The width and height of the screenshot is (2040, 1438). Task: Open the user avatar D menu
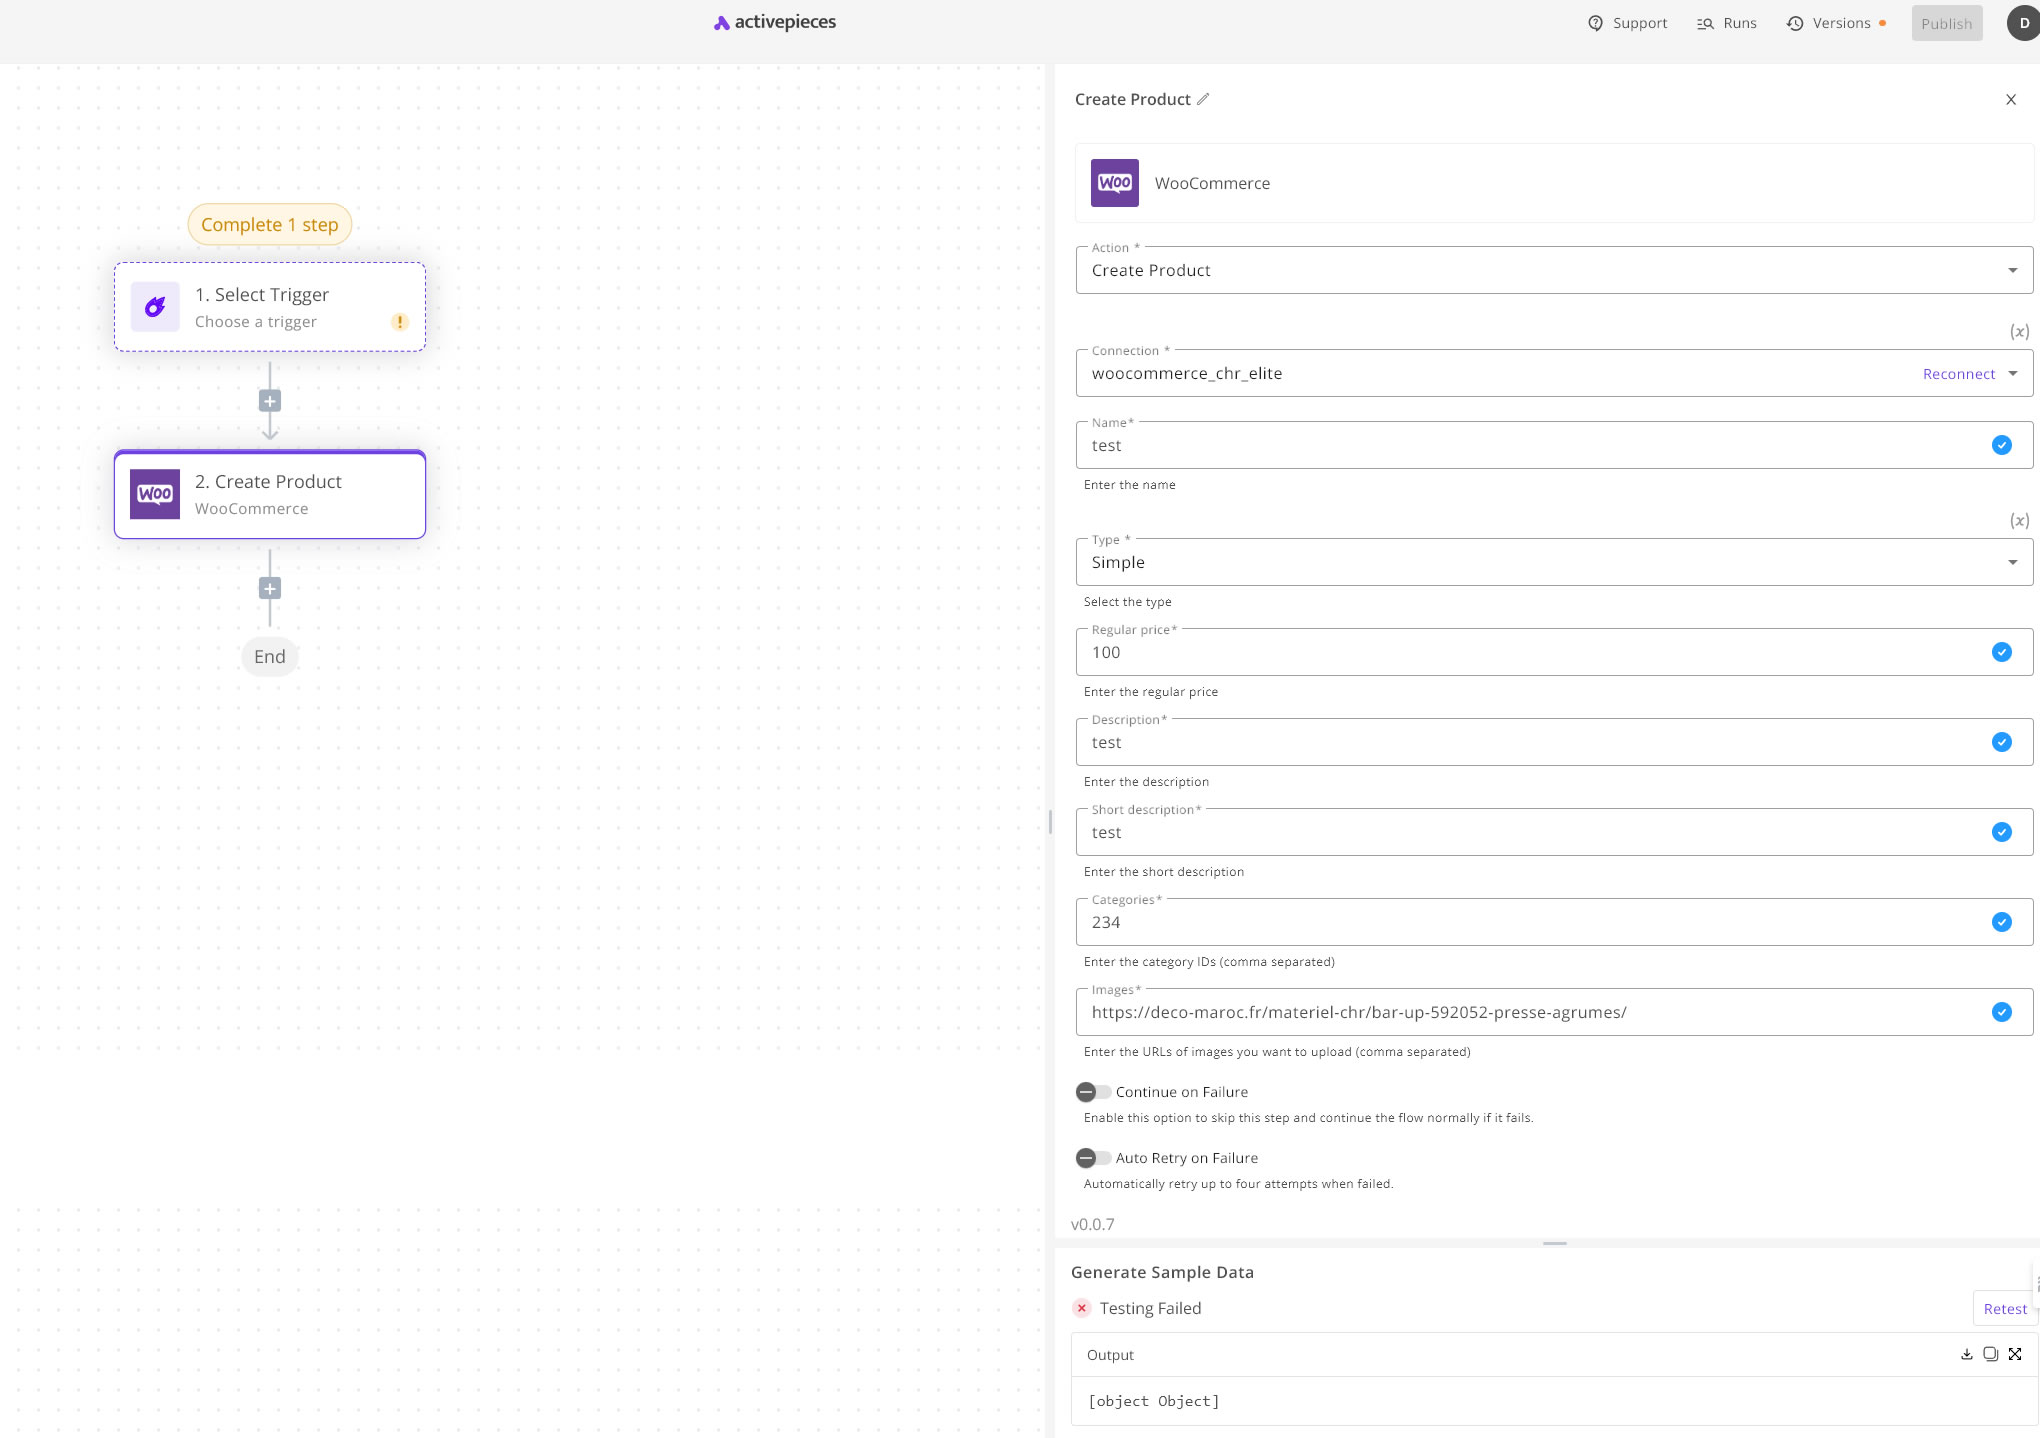tap(2023, 23)
